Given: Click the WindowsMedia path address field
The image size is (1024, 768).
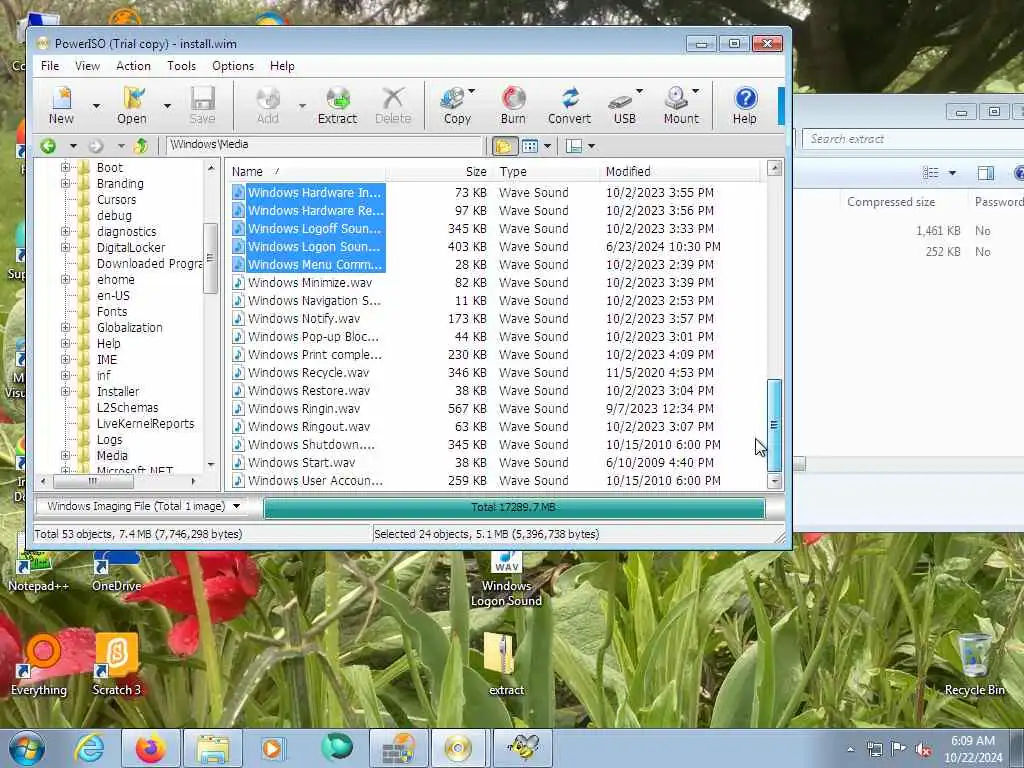Looking at the screenshot, I should (324, 145).
